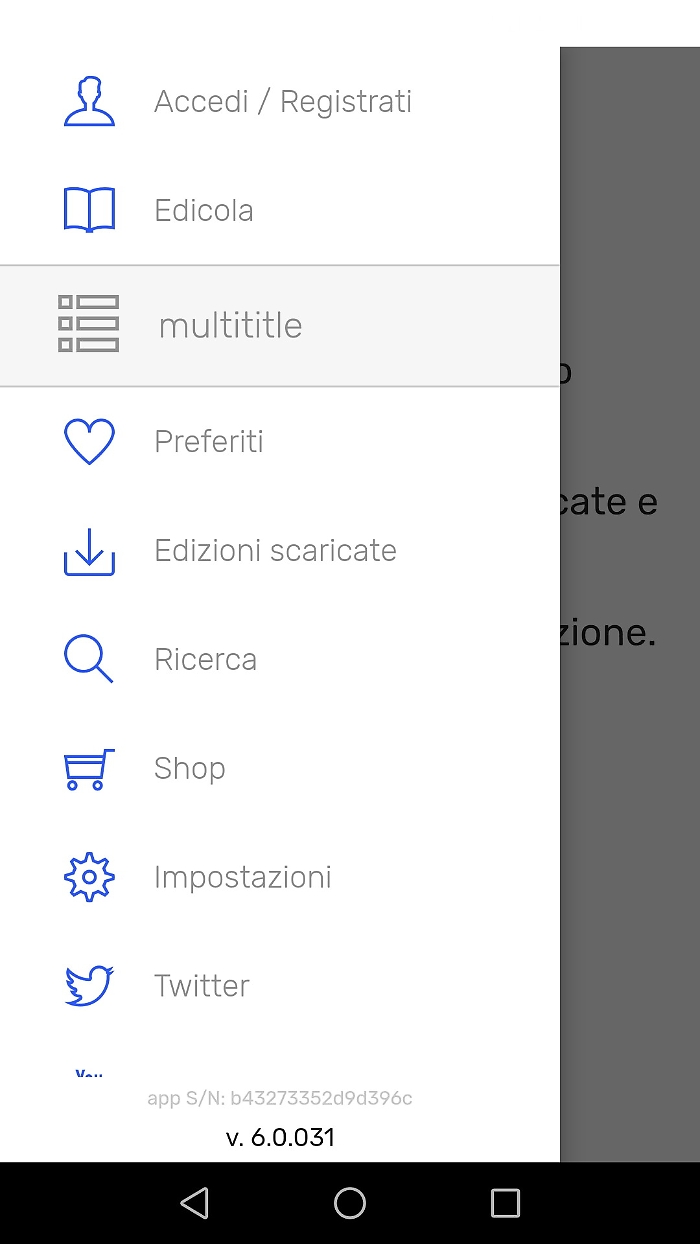Tap the app S/N serial text
Viewport: 700px width, 1244px height.
[280, 1098]
